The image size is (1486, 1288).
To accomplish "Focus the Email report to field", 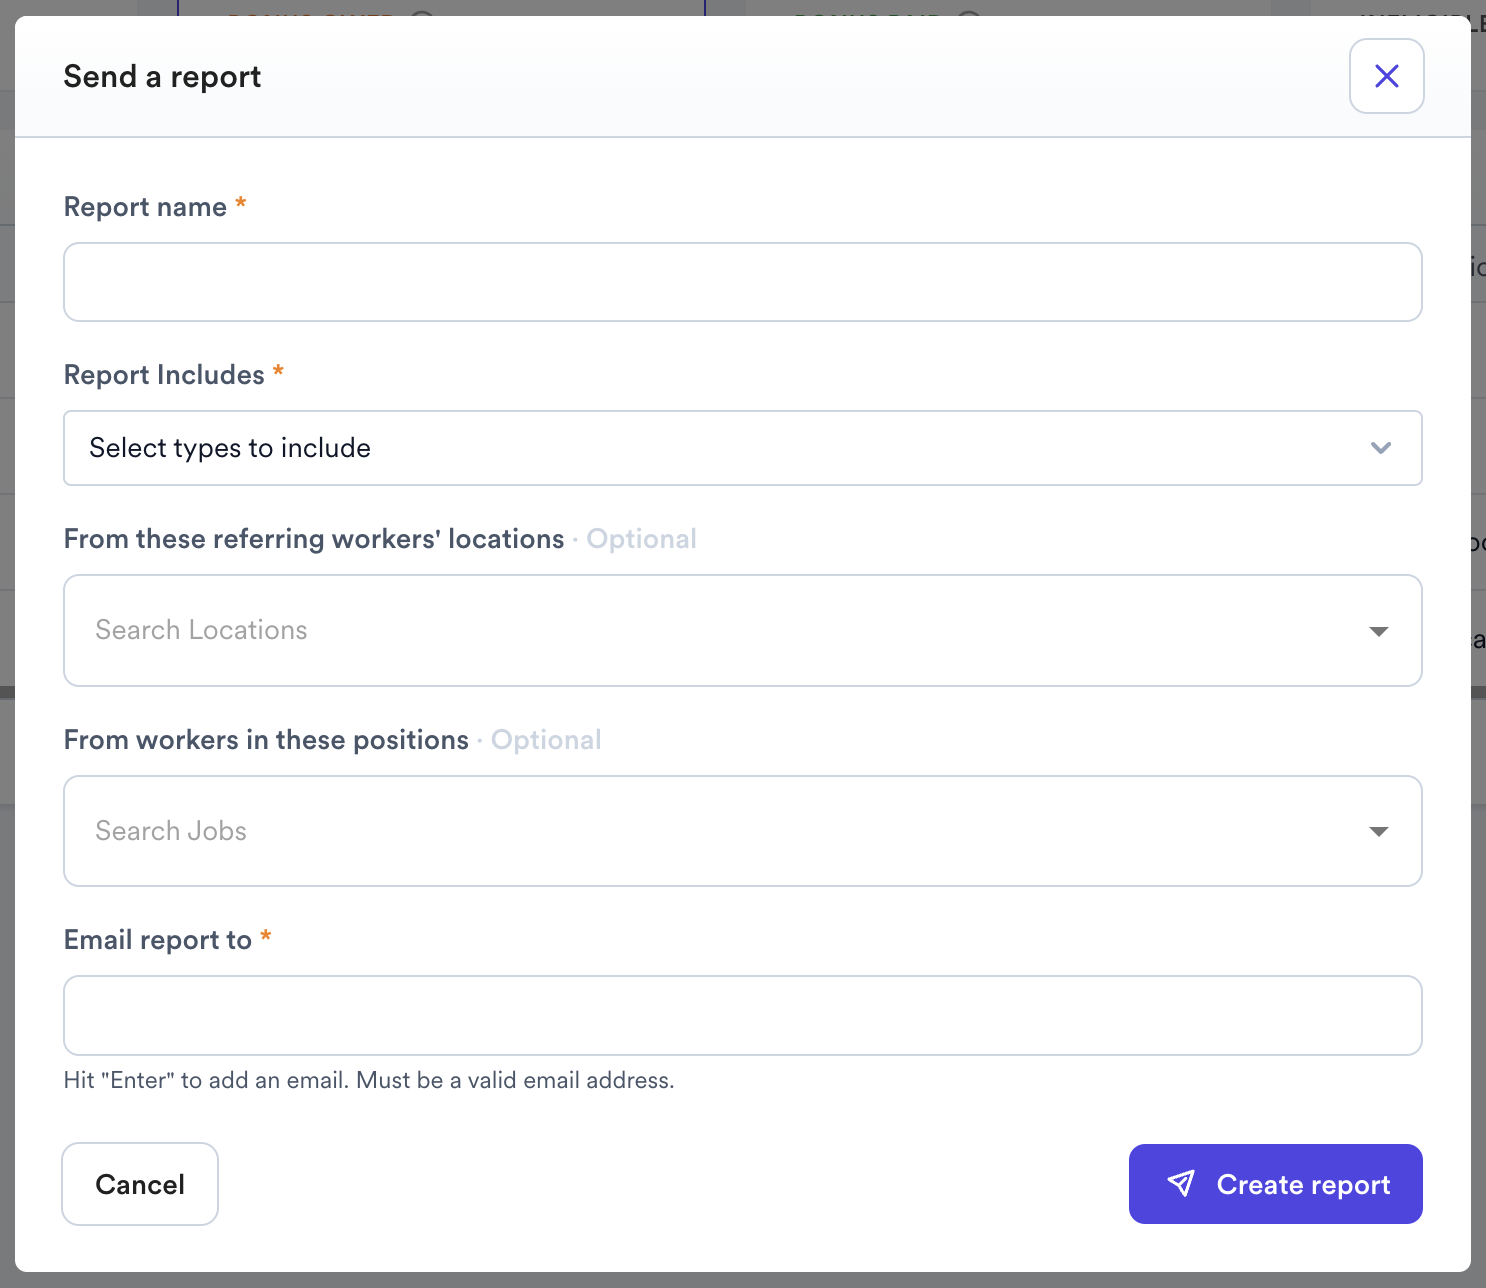I will point(743,1015).
